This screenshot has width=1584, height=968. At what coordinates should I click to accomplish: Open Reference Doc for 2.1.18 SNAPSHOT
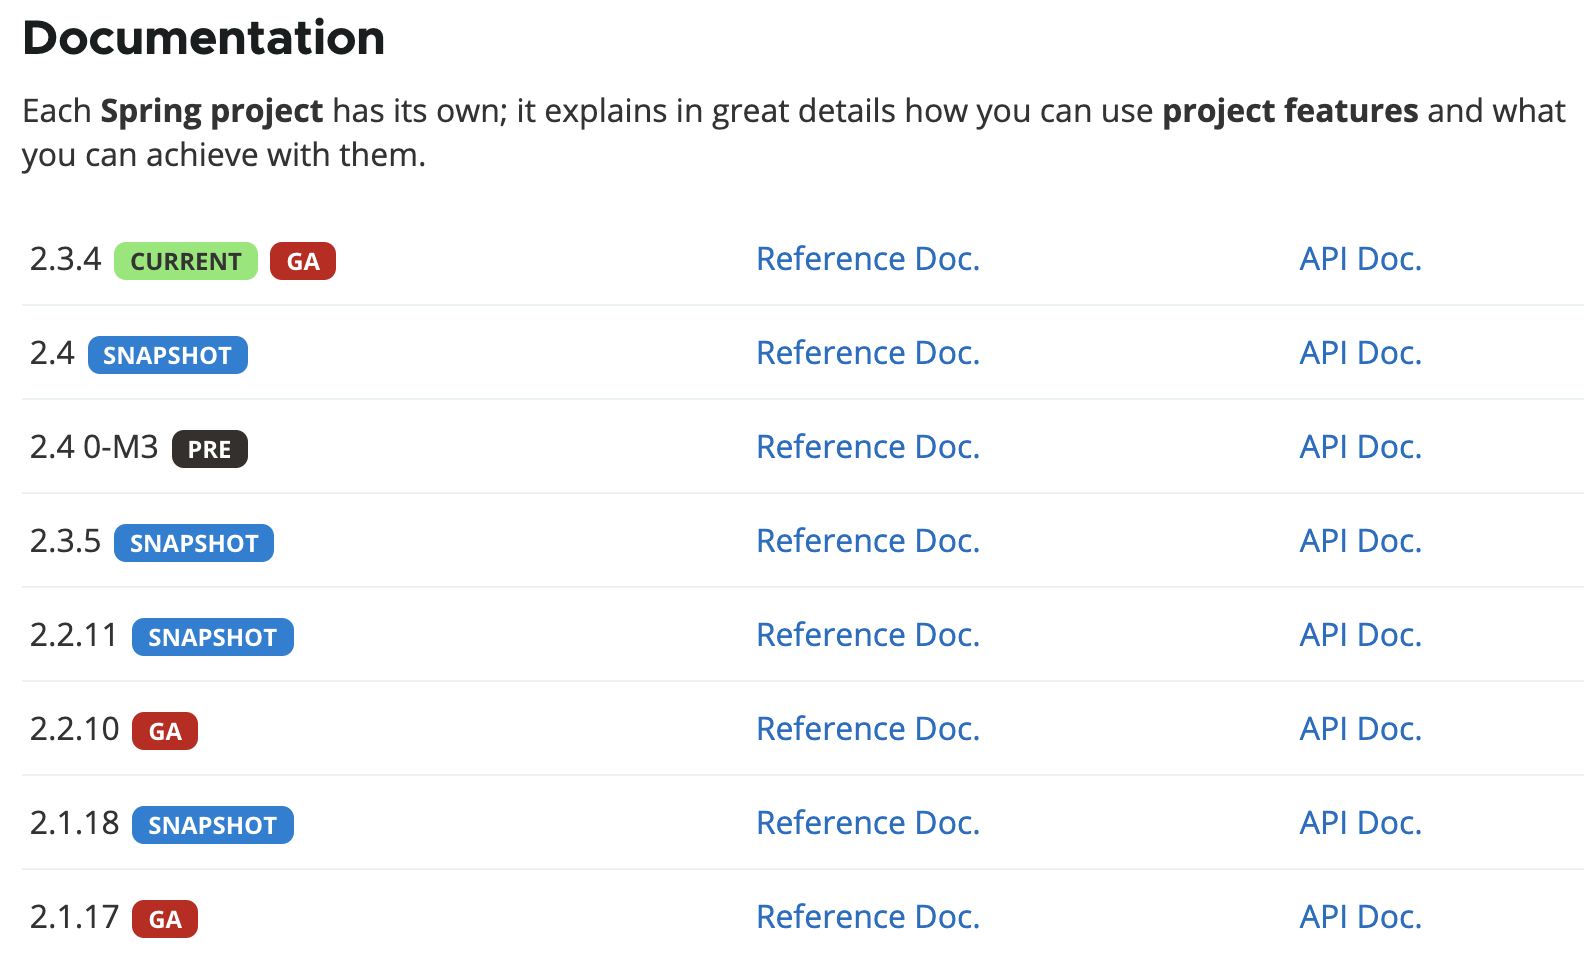[867, 823]
